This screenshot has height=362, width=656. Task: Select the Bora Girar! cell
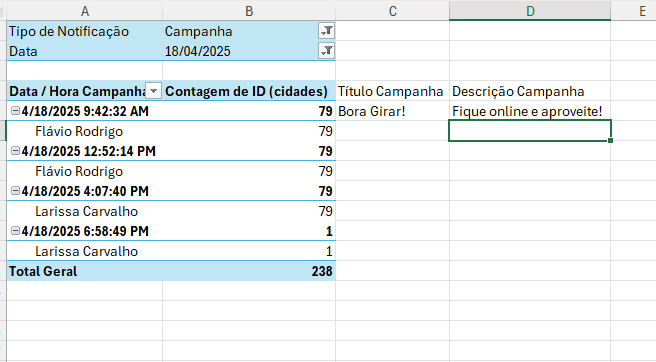pyautogui.click(x=392, y=111)
